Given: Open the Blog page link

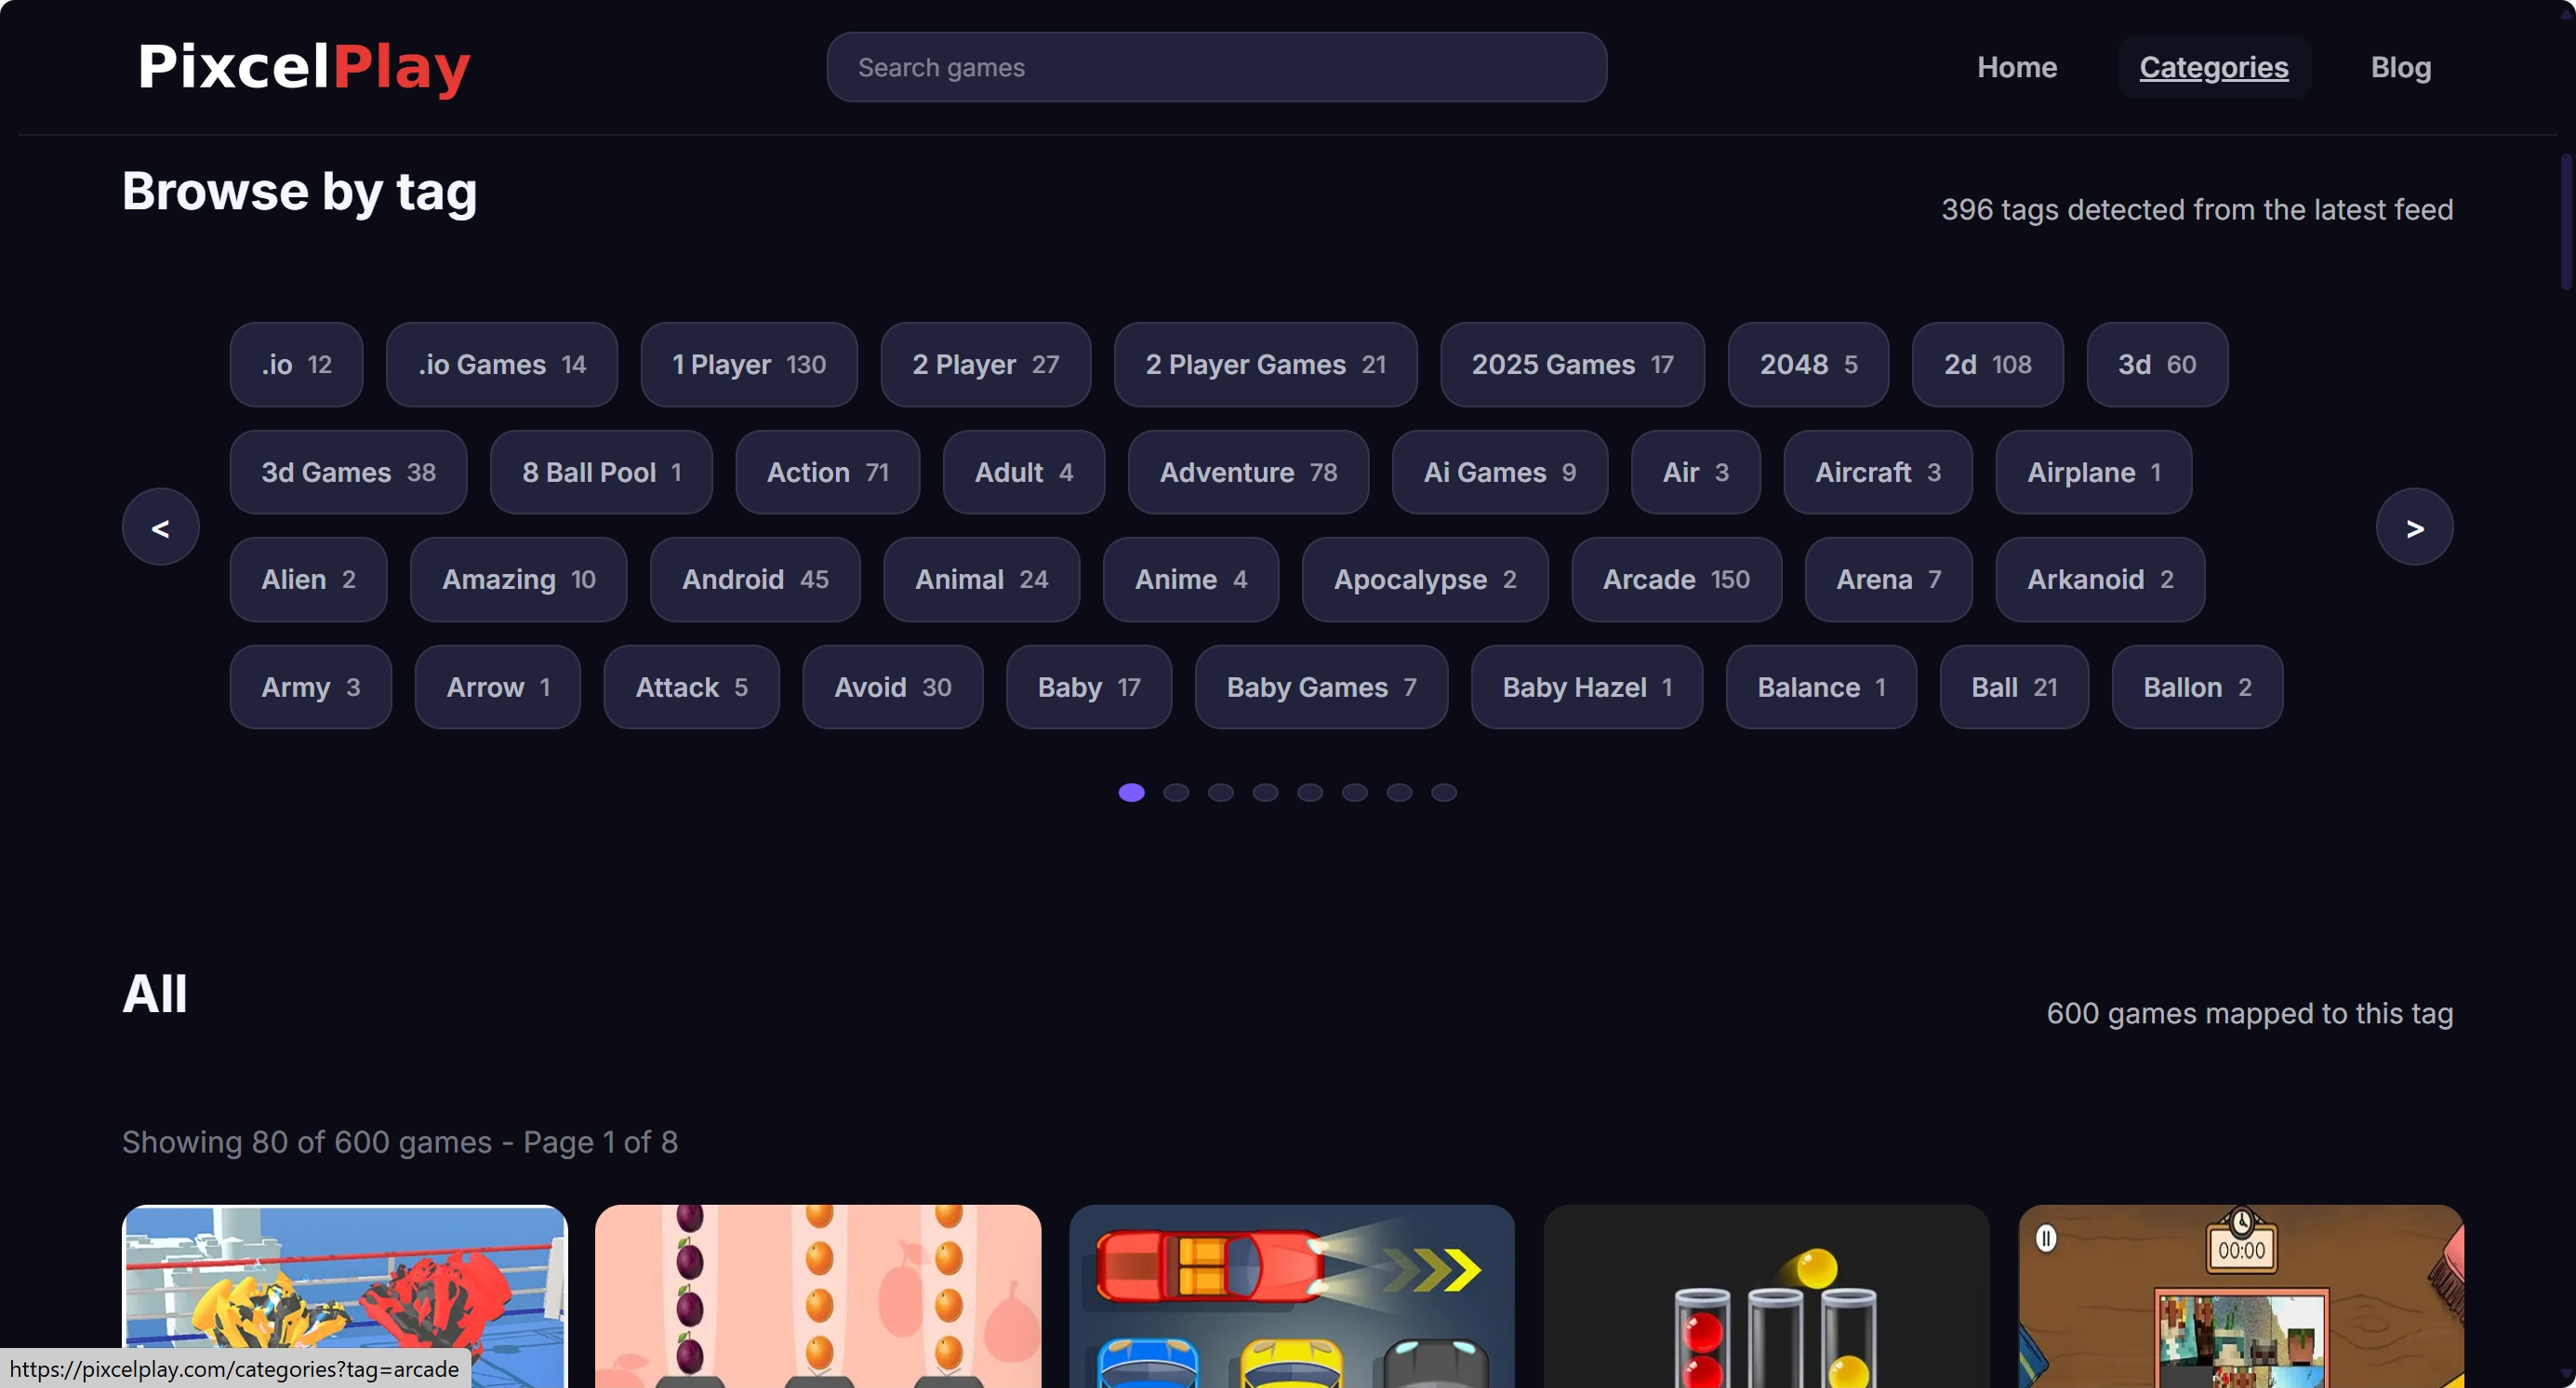Looking at the screenshot, I should [2400, 67].
